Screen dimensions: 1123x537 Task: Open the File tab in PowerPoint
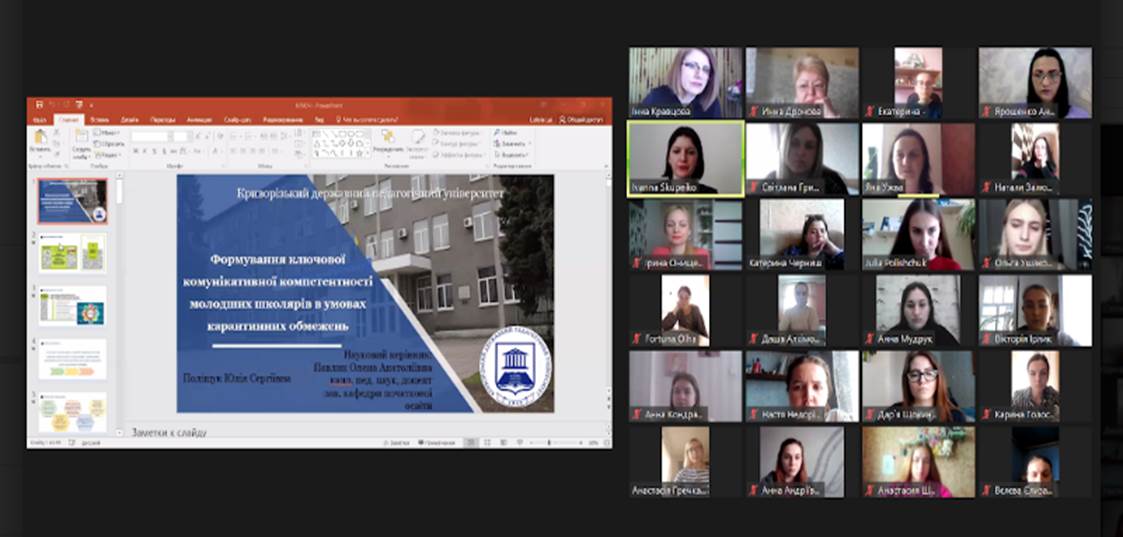(40, 119)
